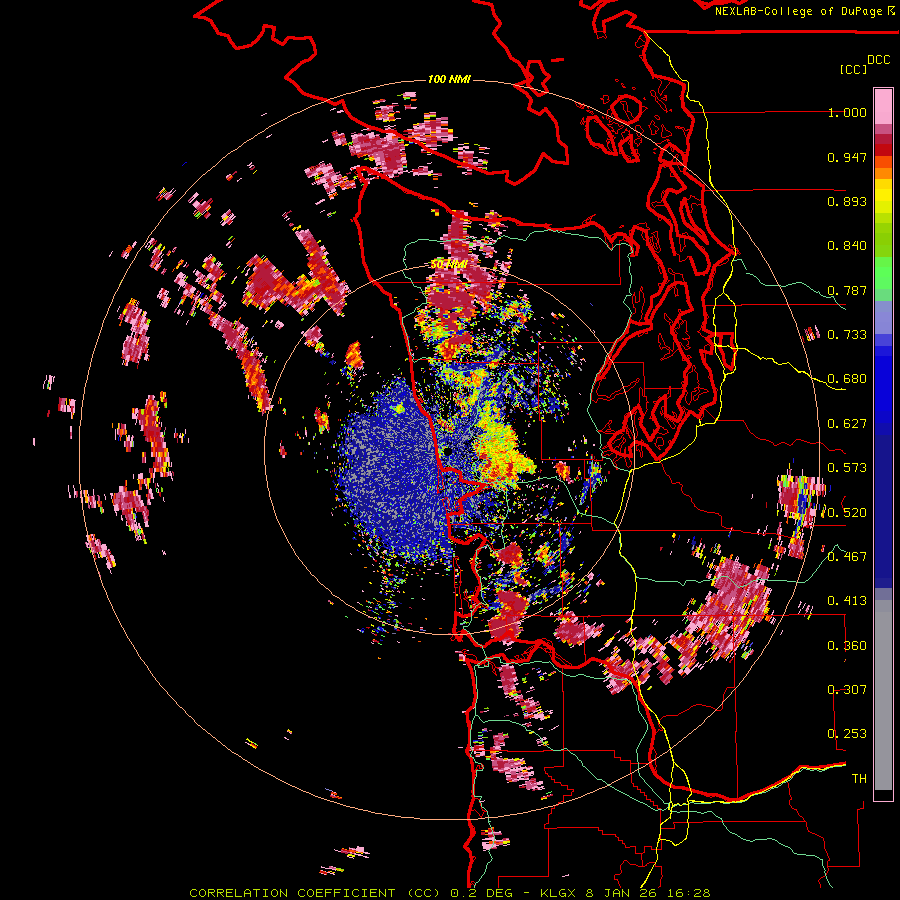Image resolution: width=900 pixels, height=900 pixels.
Task: Click the 0.520 scale value
Action: click(x=847, y=513)
